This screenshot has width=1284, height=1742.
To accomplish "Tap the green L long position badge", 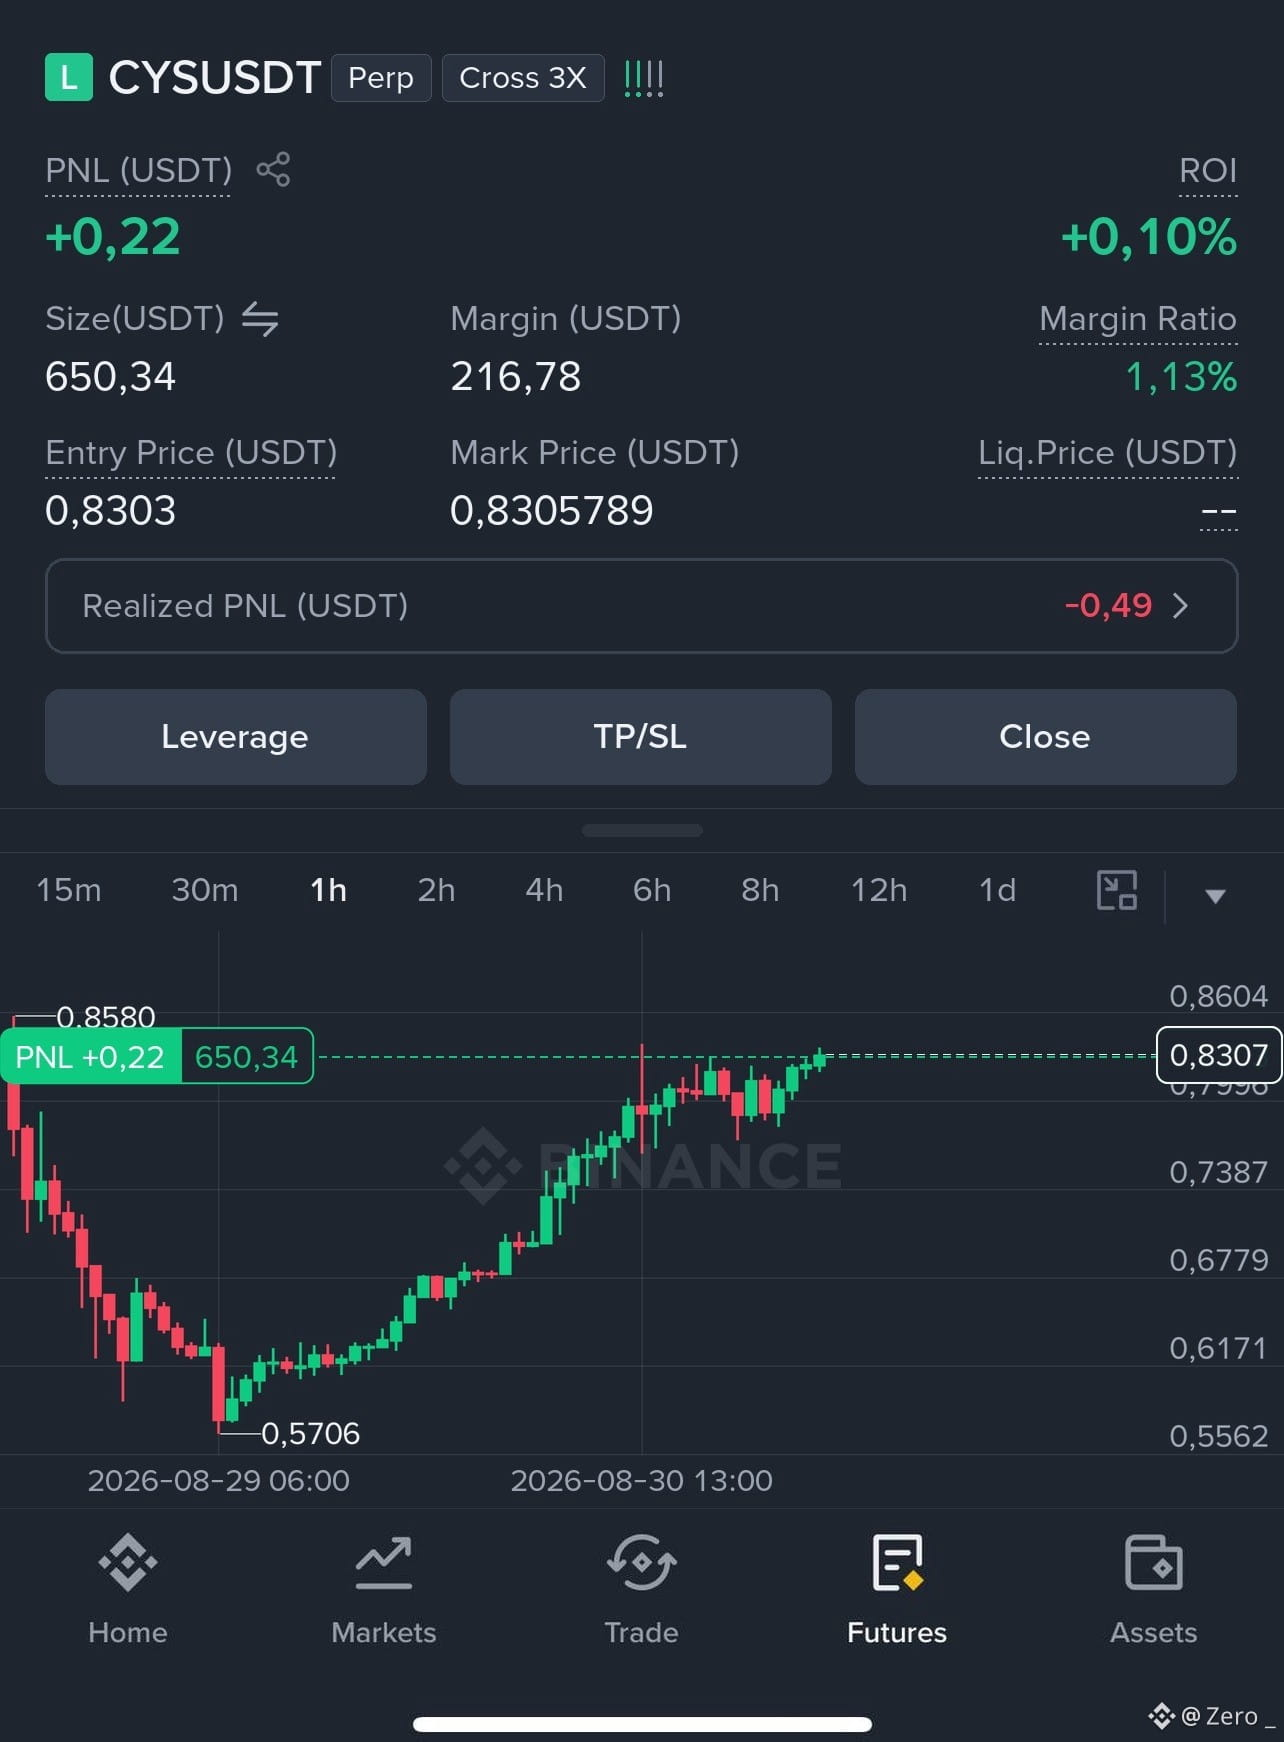I will [x=69, y=77].
